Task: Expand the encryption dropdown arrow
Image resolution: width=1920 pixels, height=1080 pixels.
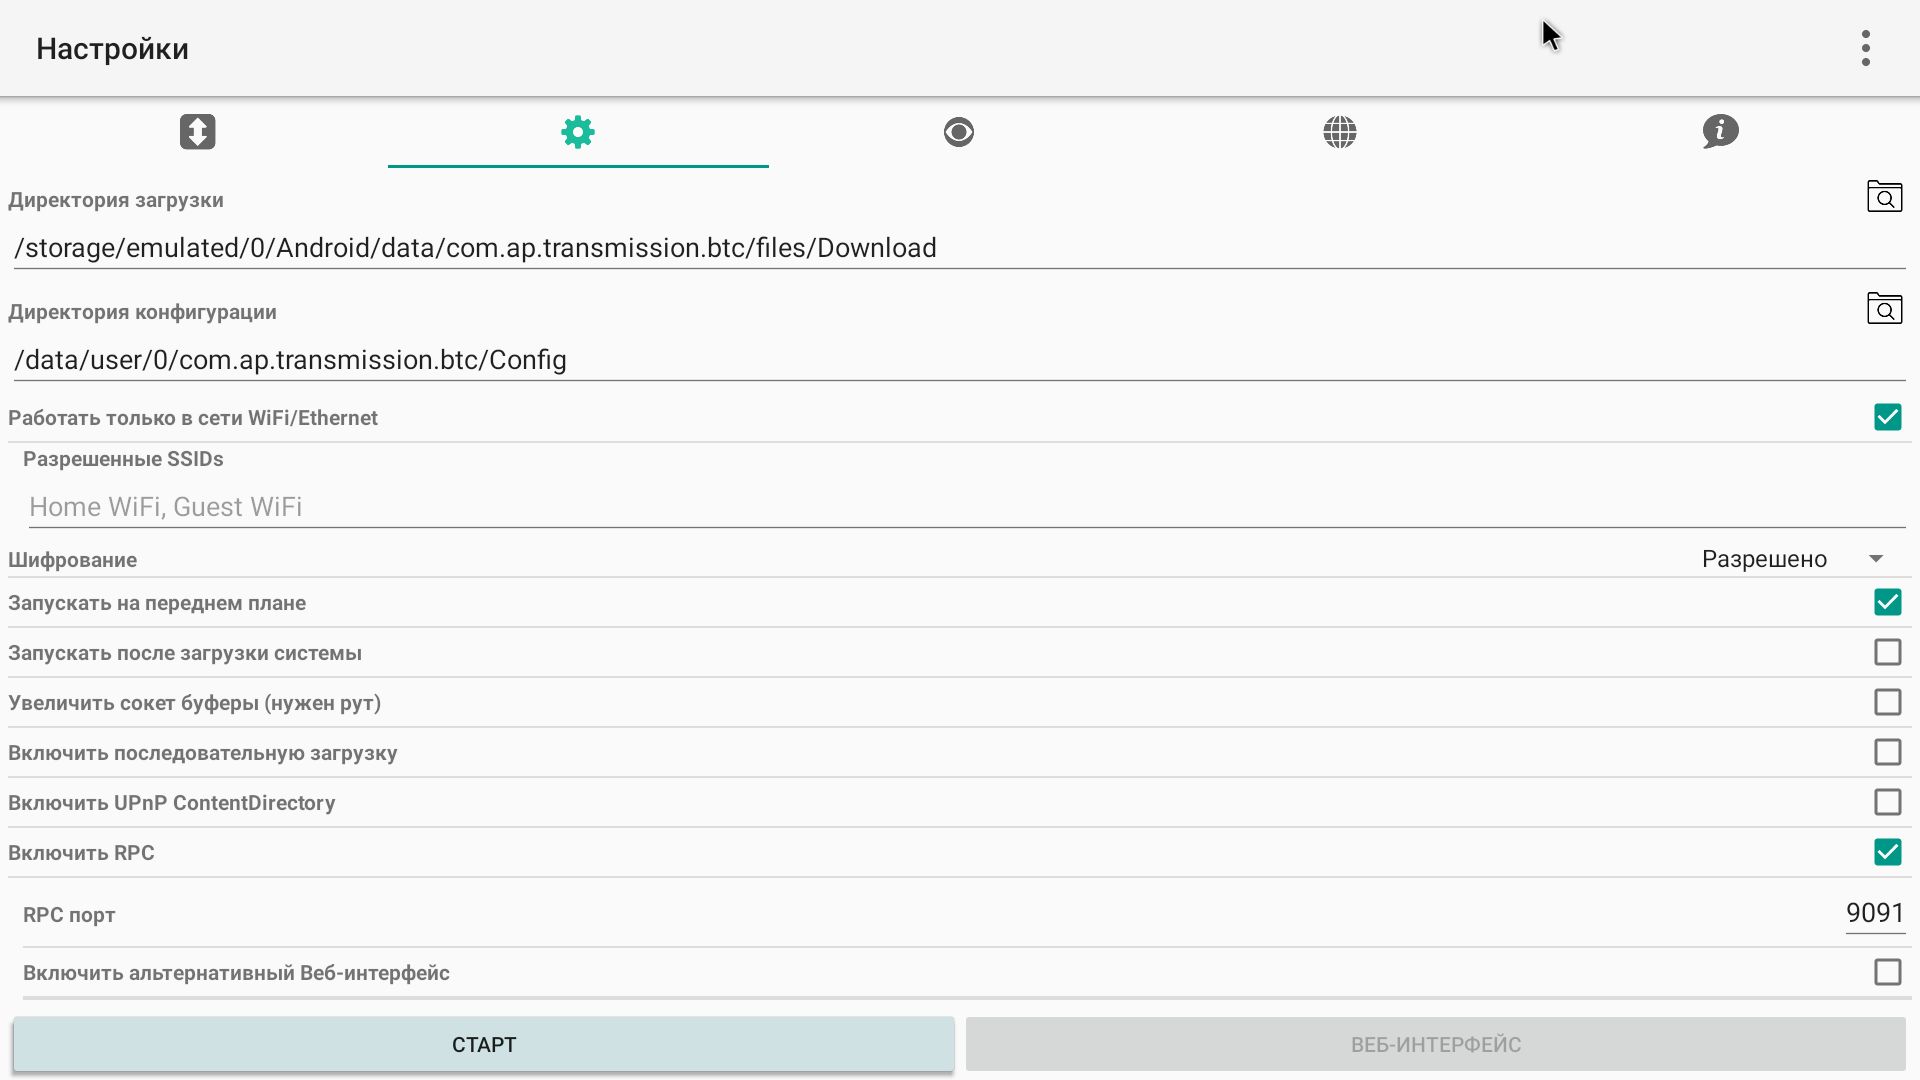Action: point(1876,559)
